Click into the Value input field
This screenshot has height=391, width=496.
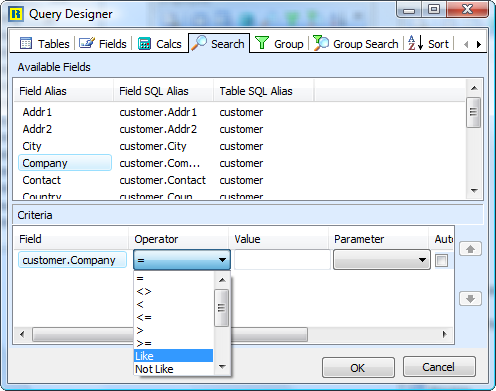pos(282,260)
